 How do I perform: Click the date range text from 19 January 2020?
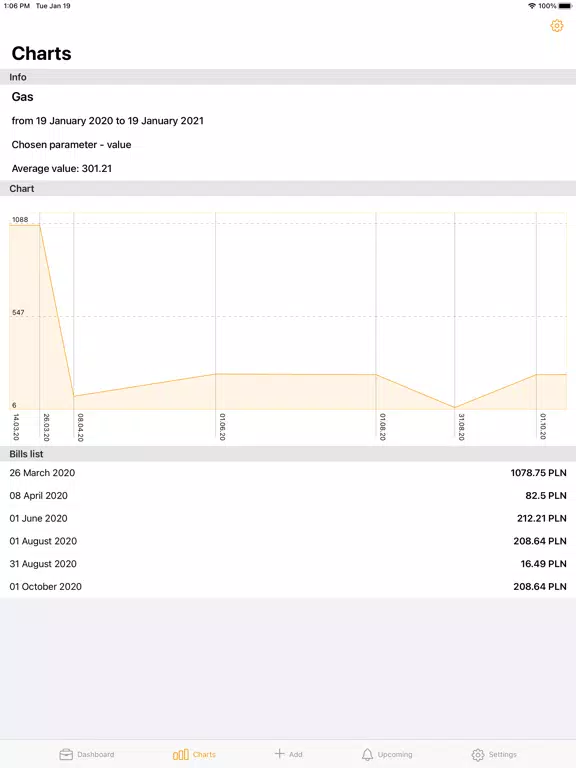(x=108, y=120)
